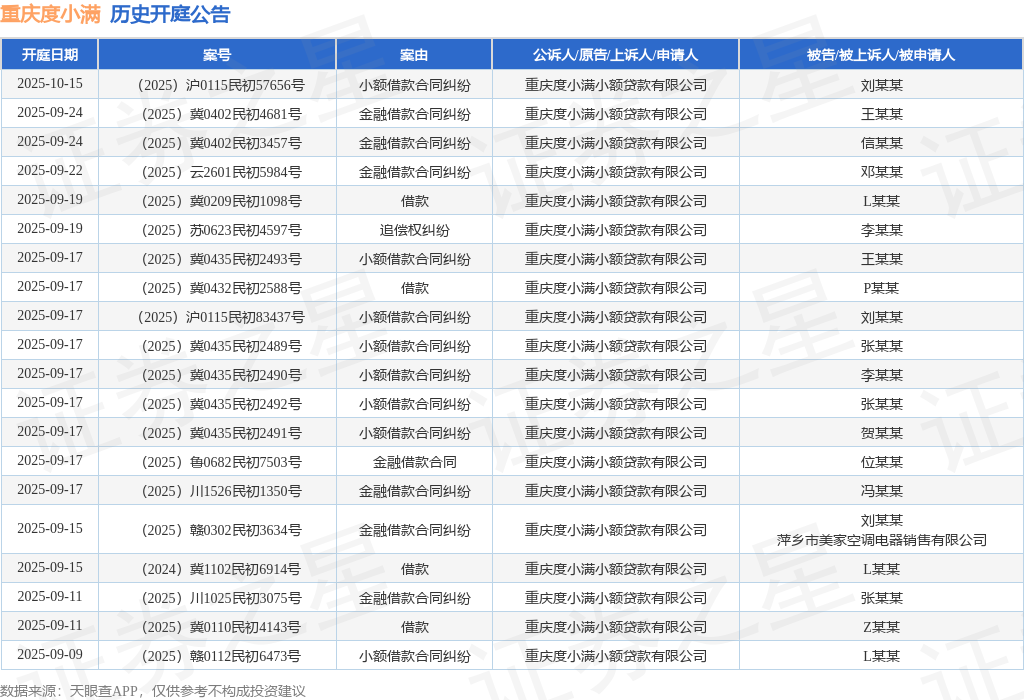Image resolution: width=1024 pixels, height=700 pixels.
Task: Click defendant 李某某 in 苏0623民初4597号 row
Action: (x=882, y=230)
